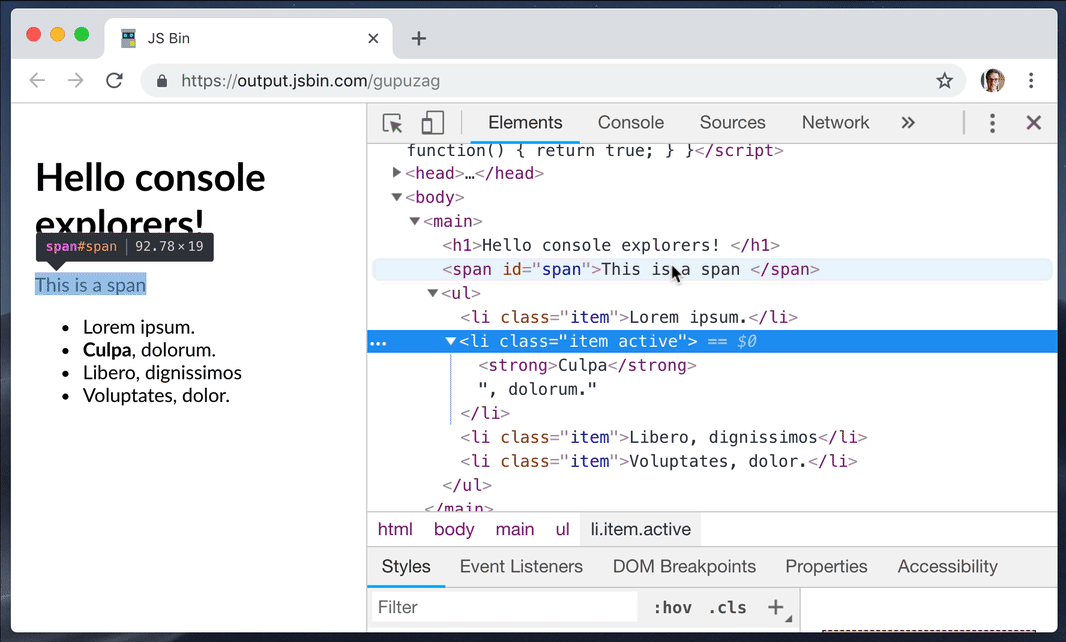
Task: Select the Lorem ipsum li row
Action: (711, 318)
